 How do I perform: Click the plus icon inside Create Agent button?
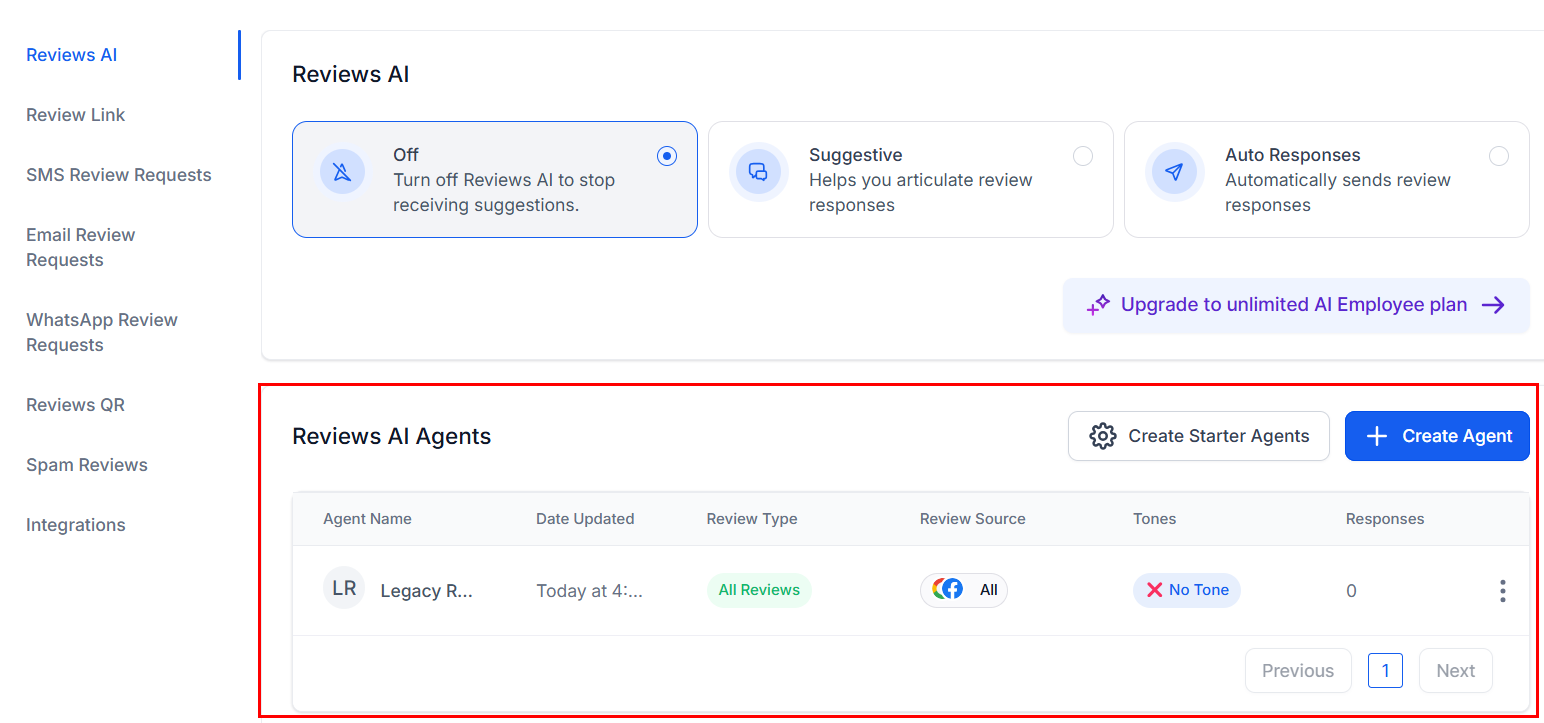(1377, 436)
